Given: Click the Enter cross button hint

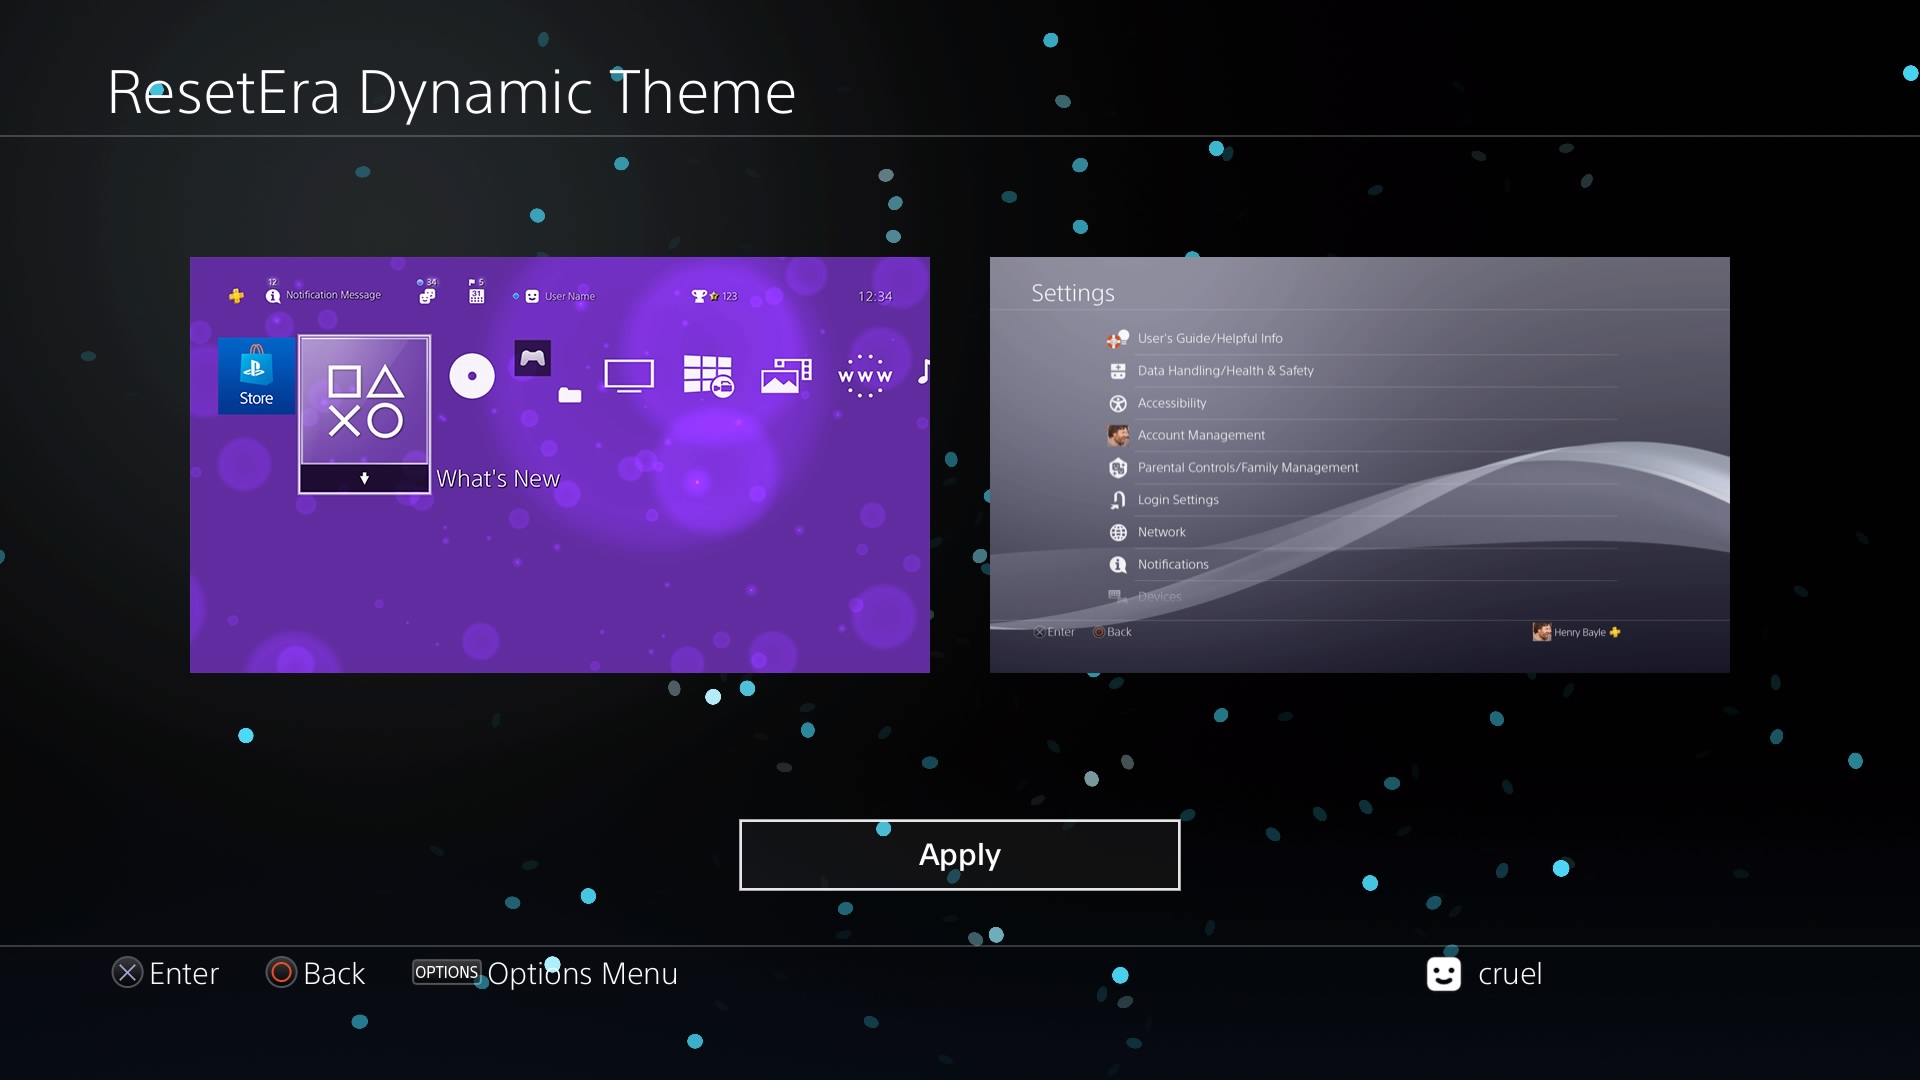Looking at the screenshot, I should pyautogui.click(x=127, y=973).
